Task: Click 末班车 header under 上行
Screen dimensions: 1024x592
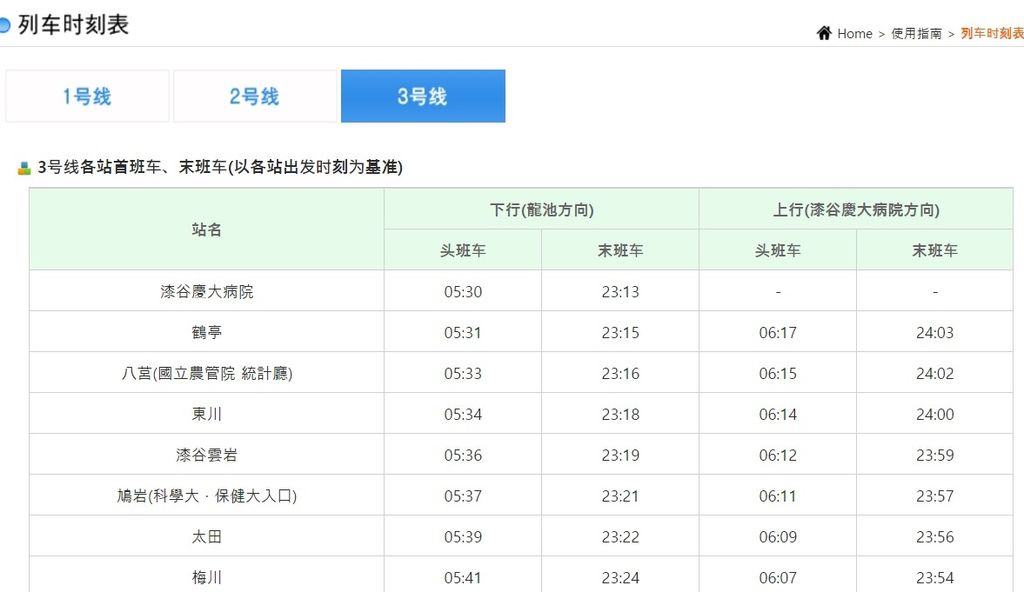Action: click(935, 250)
